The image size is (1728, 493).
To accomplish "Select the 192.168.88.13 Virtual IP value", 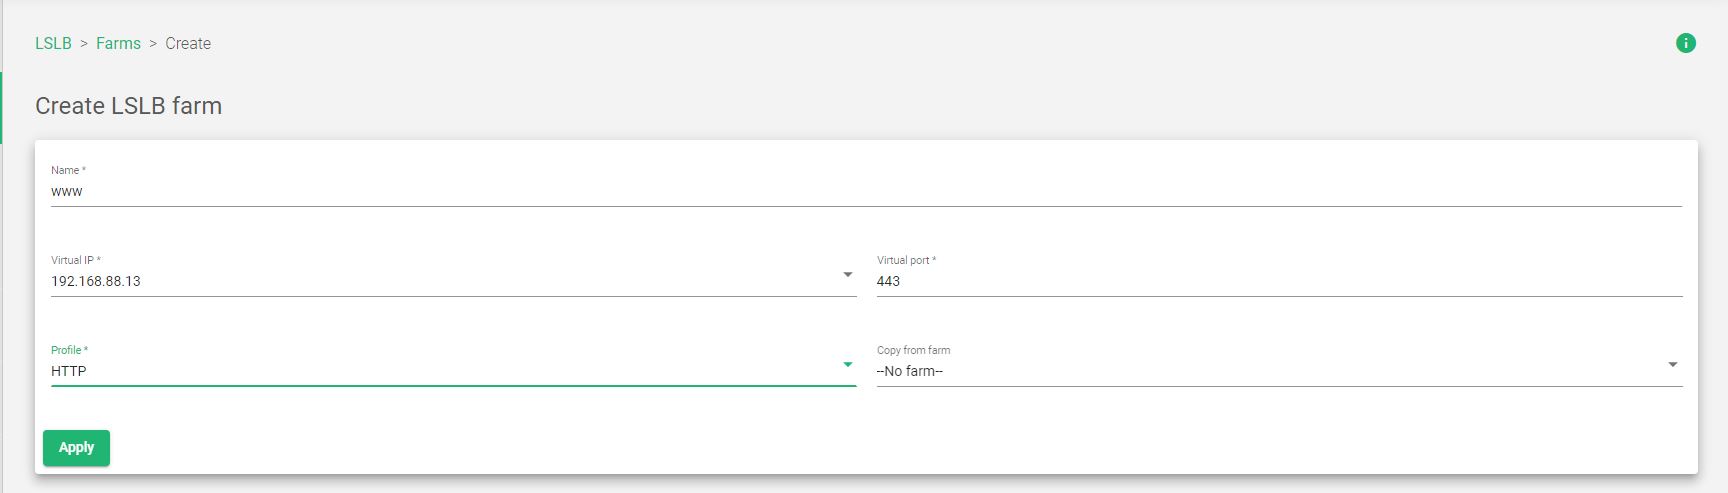I will (96, 281).
